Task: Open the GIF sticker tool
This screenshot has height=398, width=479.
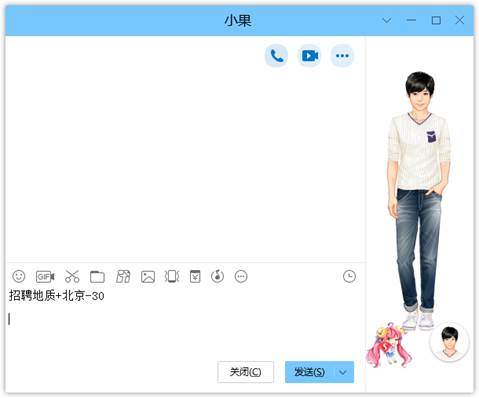Action: [45, 277]
